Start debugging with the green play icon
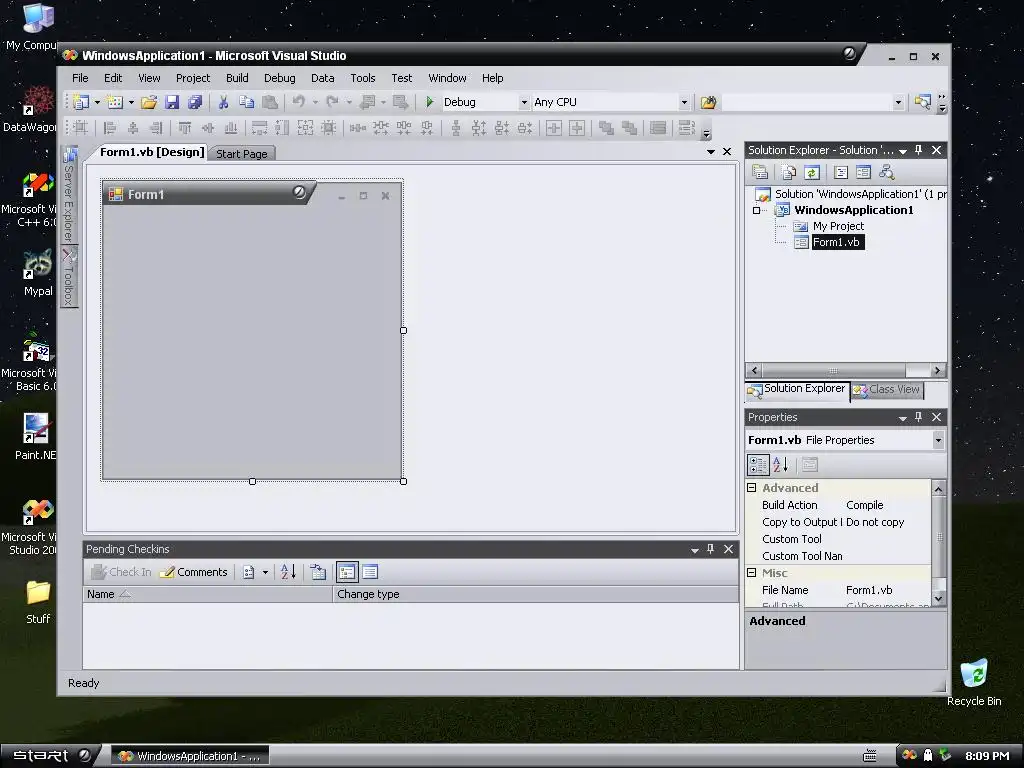This screenshot has width=1024, height=768. (x=430, y=102)
